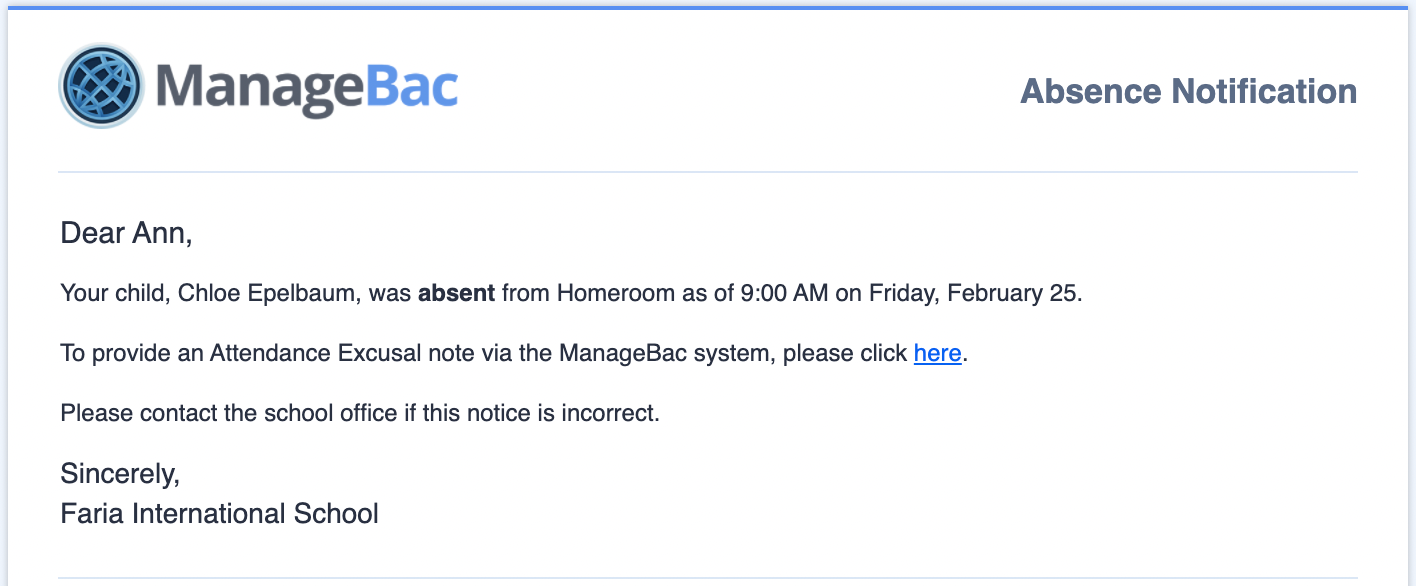The height and width of the screenshot is (586, 1416).
Task: Open the "here" excusal note link
Action: click(937, 353)
